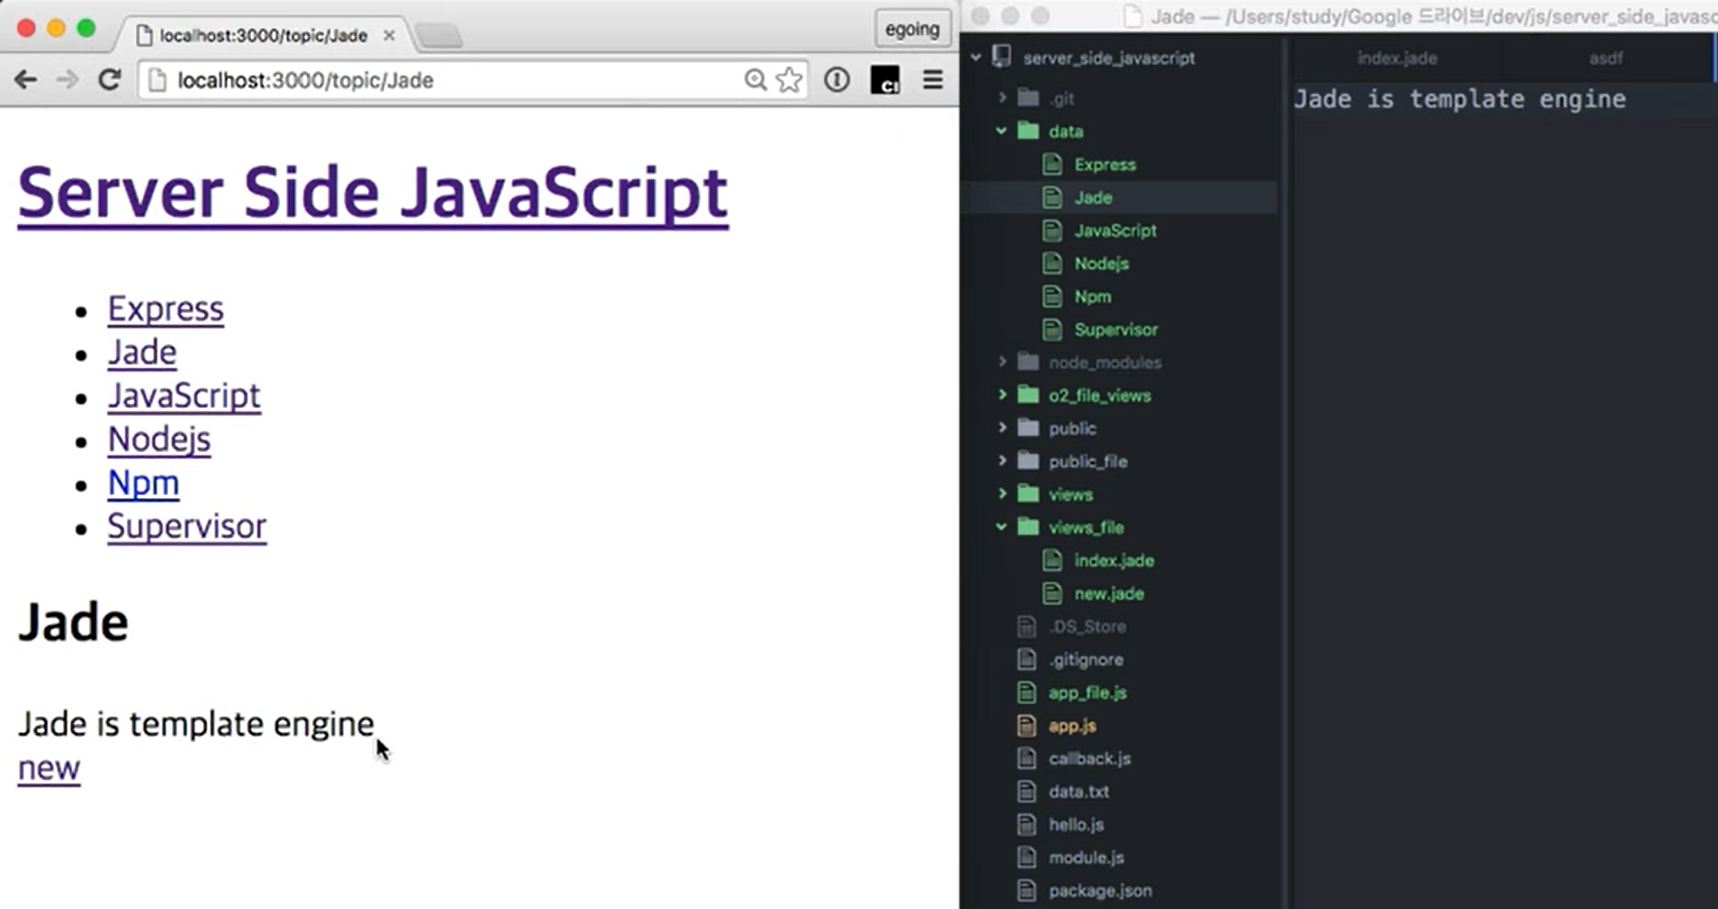This screenshot has height=909, width=1718.
Task: Open the Chrome hamburger menu
Action: [x=932, y=80]
